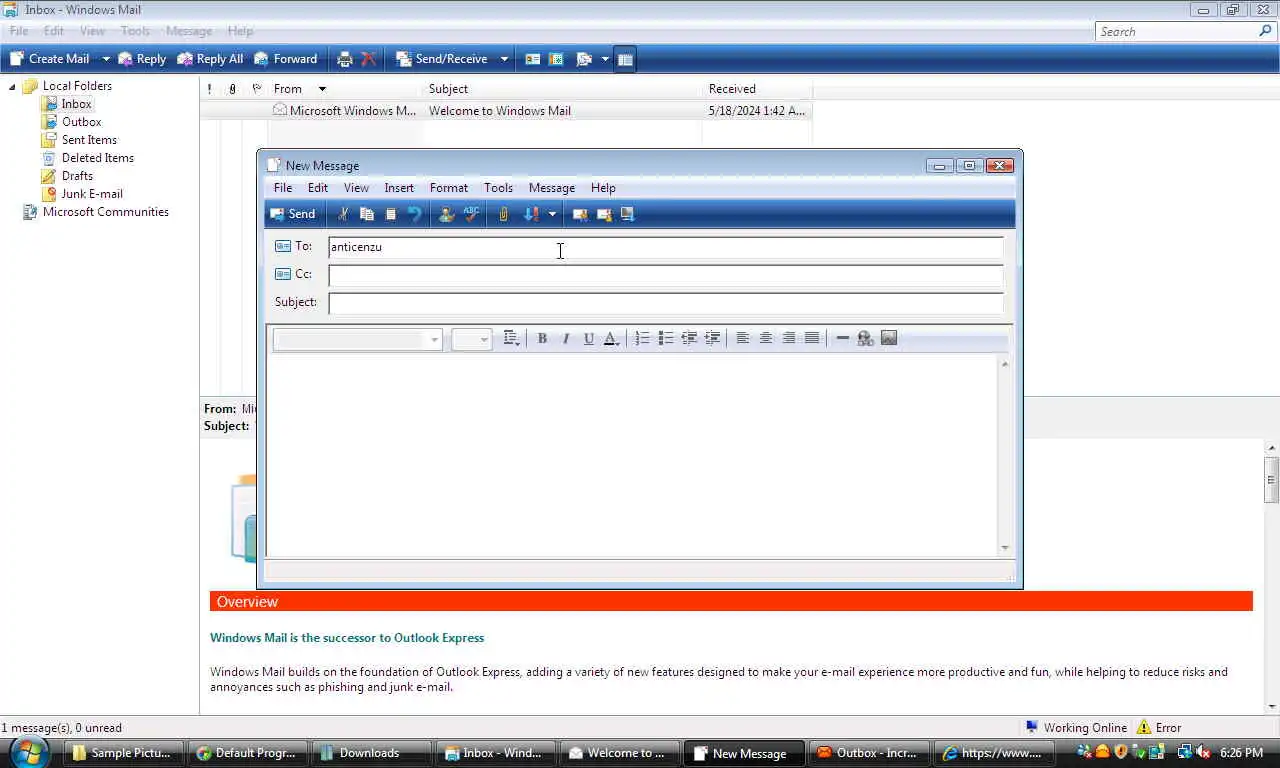Toggle Justify alignment
1280x768 pixels.
coord(812,338)
